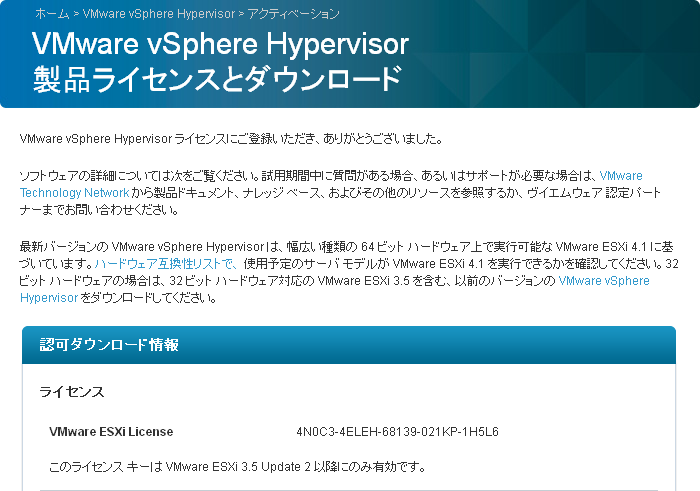Image resolution: width=700 pixels, height=491 pixels.
Task: Click the 認可ダウンロード情報 section header
Action: point(109,345)
